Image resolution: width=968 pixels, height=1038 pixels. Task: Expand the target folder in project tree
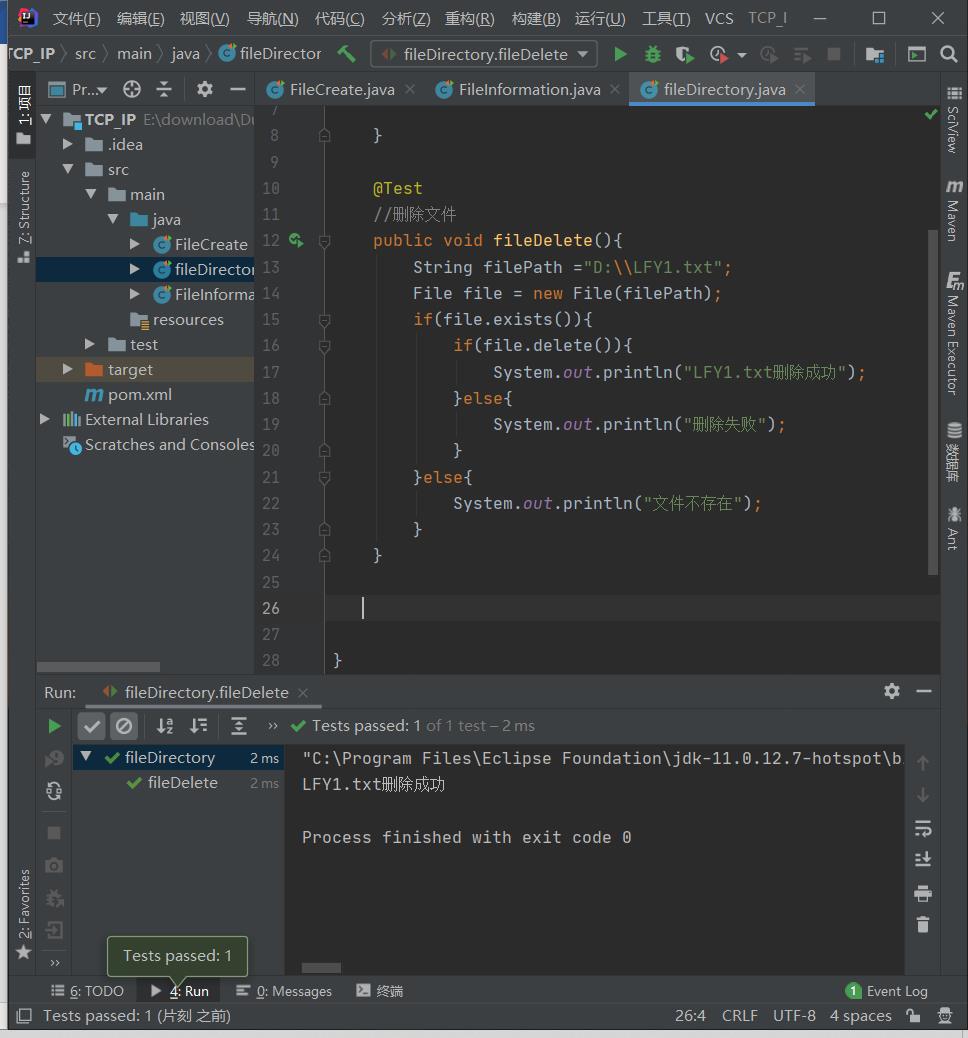[68, 369]
